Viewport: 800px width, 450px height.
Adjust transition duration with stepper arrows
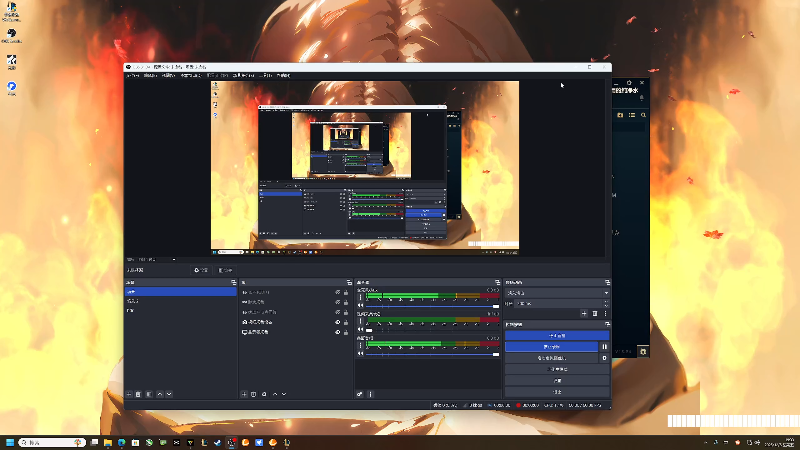[x=606, y=304]
